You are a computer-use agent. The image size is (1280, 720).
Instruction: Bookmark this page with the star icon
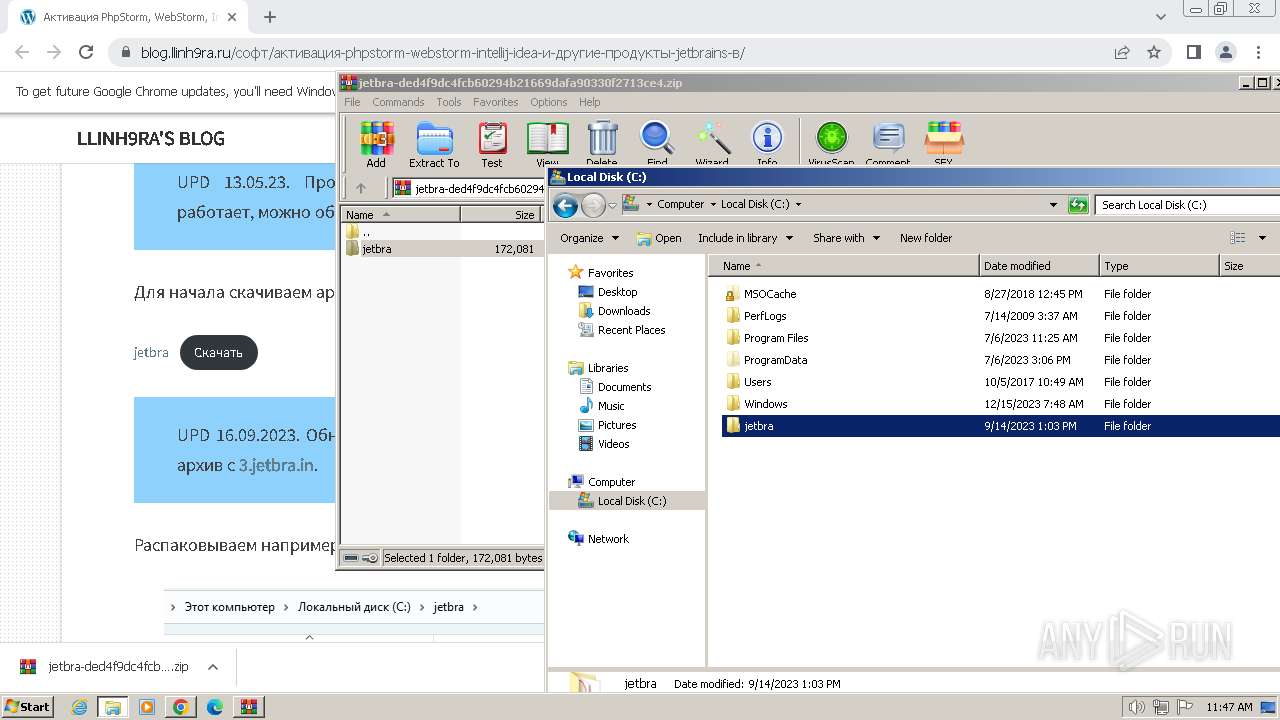pos(1154,52)
